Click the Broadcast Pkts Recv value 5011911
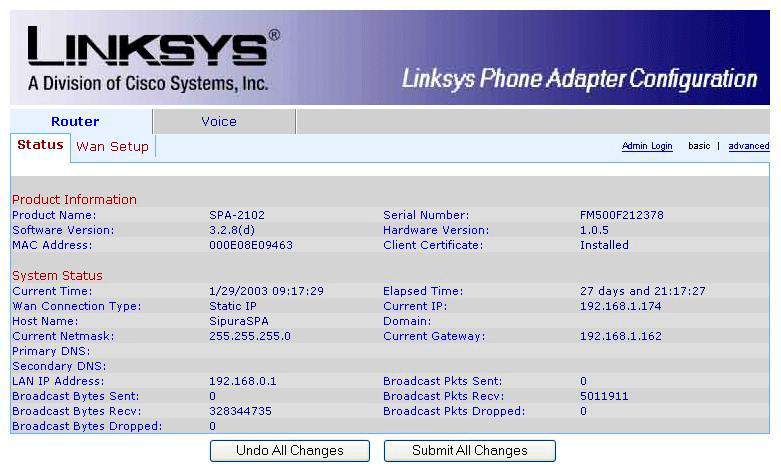Screen dimensions: 781x466 [604, 396]
